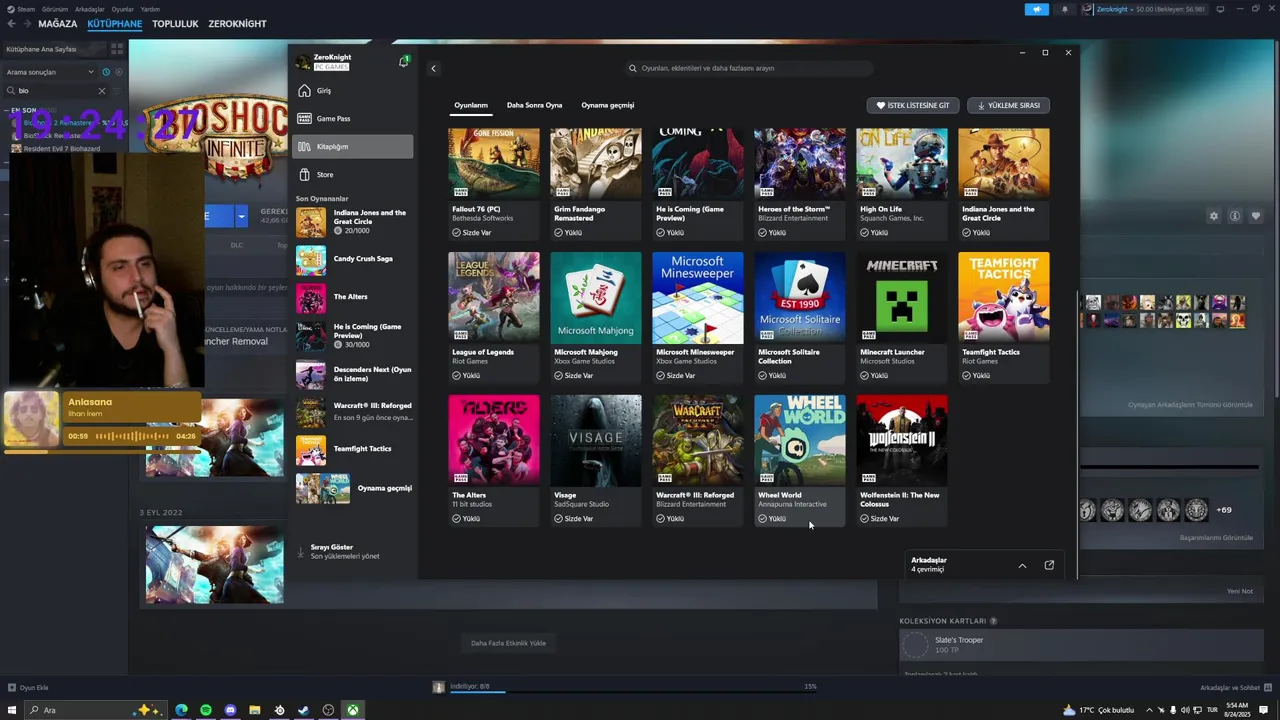This screenshot has height=720, width=1280.
Task: Clear the Steam library search text
Action: pyautogui.click(x=101, y=90)
